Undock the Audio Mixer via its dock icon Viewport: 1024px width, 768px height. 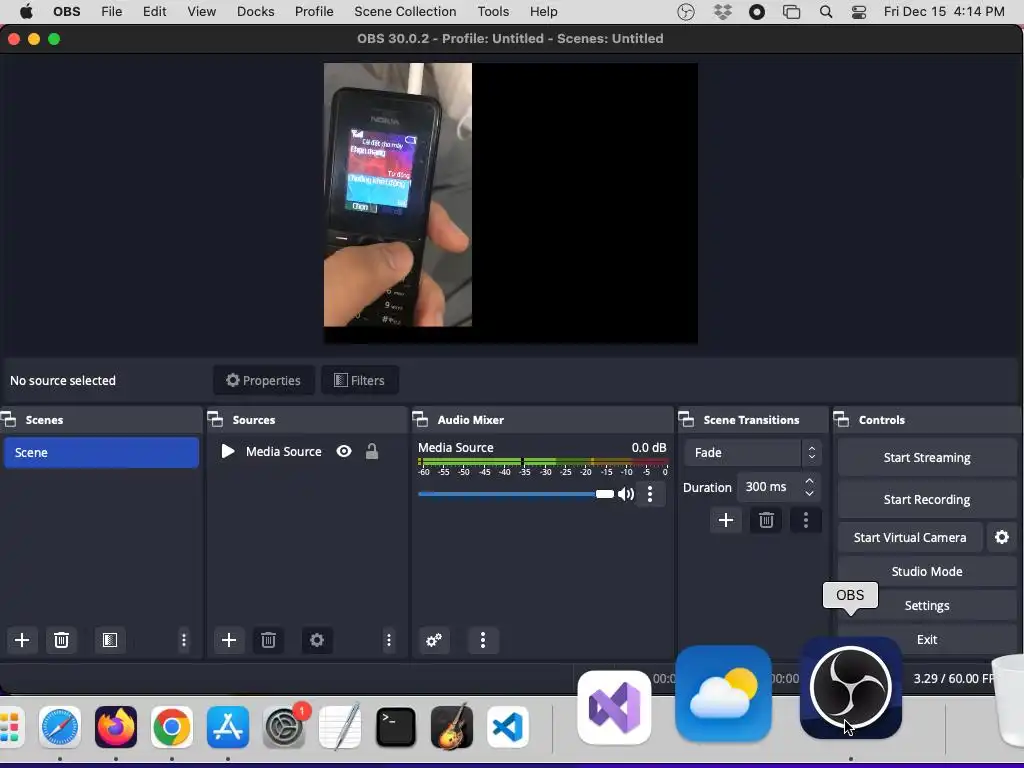pyautogui.click(x=421, y=419)
